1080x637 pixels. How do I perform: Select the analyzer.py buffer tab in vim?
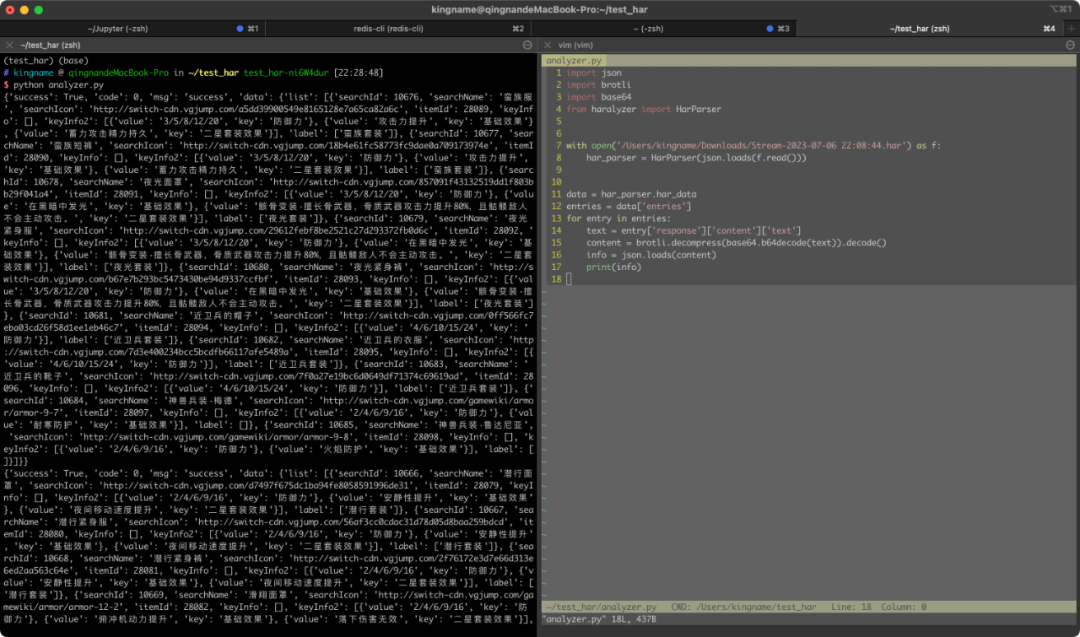[x=574, y=61]
